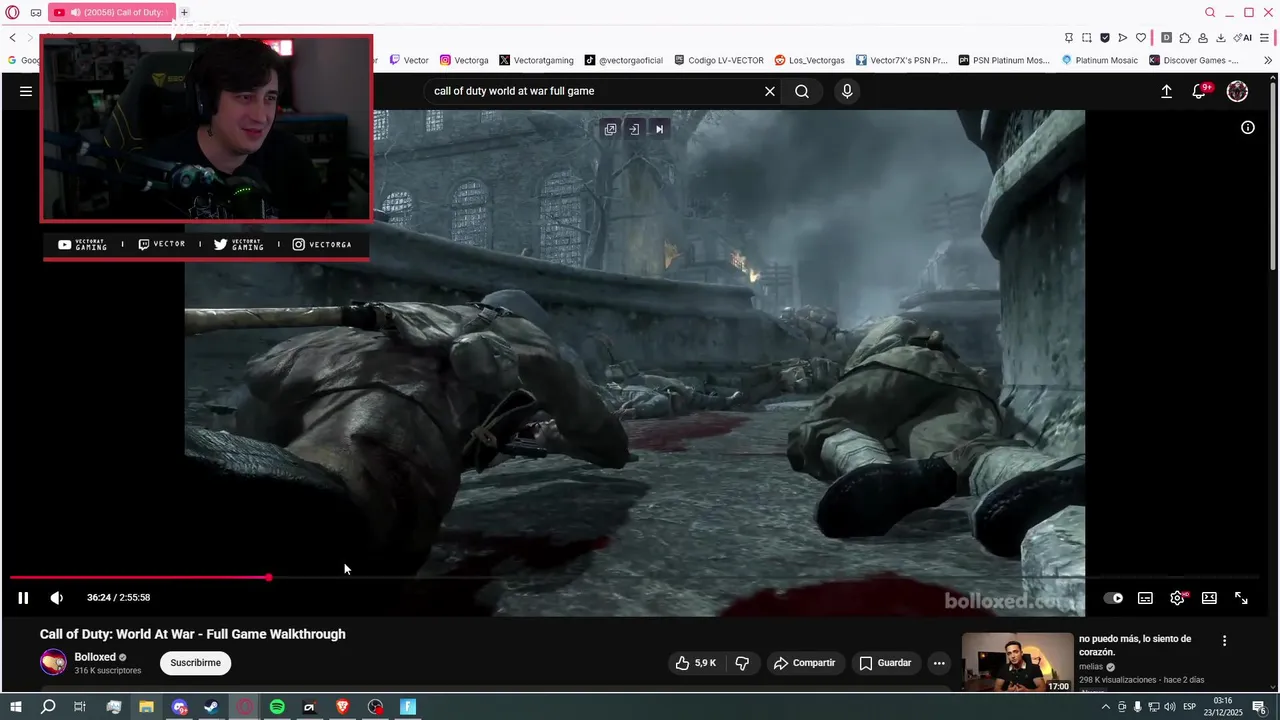The height and width of the screenshot is (720, 1280).
Task: Open the Opera ad blocker shield
Action: point(1104,38)
